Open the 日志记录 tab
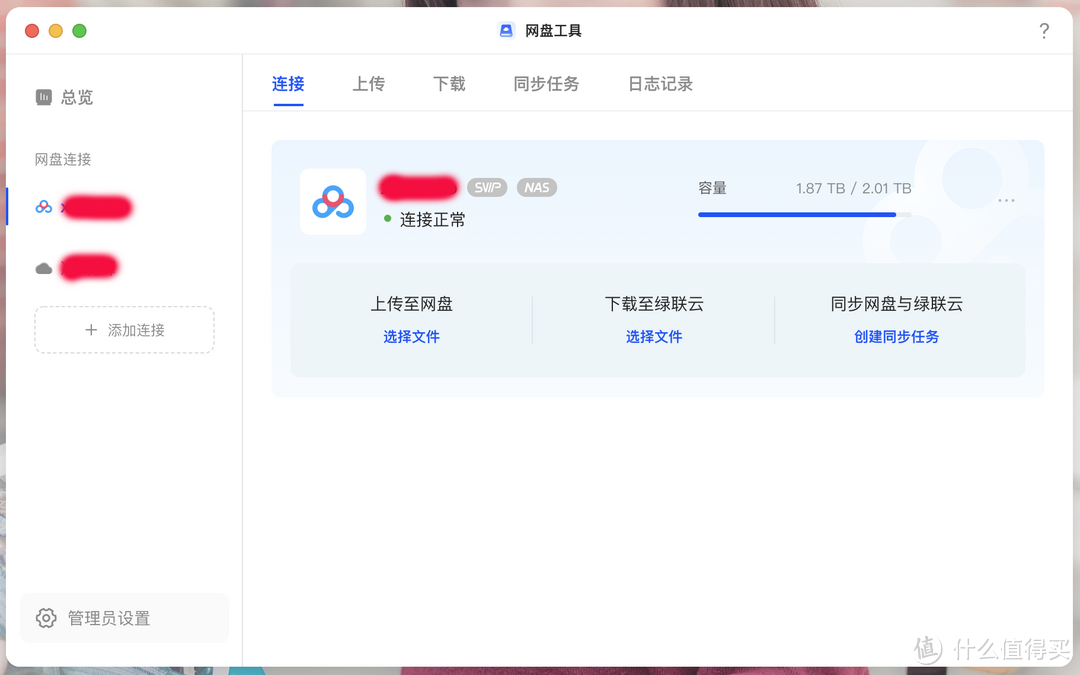The height and width of the screenshot is (675, 1080). point(659,84)
